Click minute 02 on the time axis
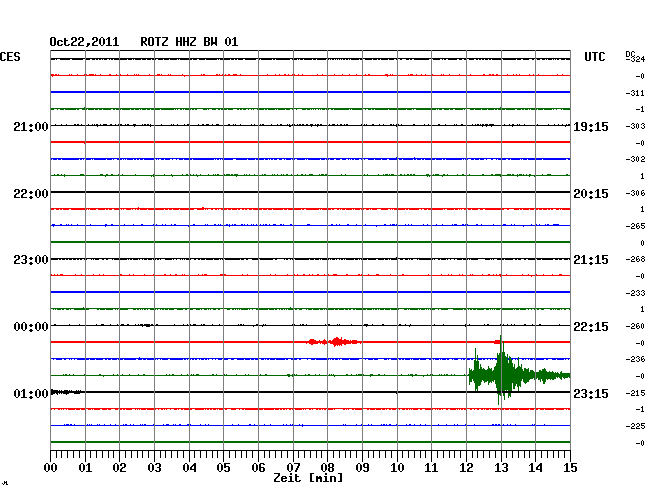This screenshot has width=650, height=494. point(119,467)
